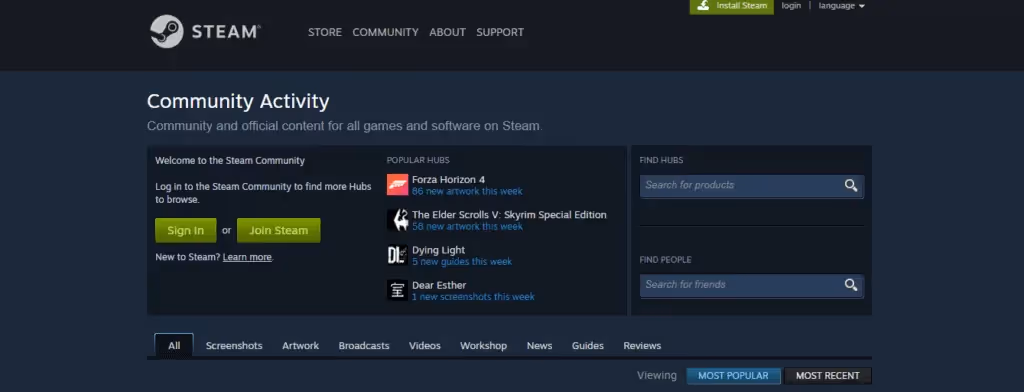Screen dimensions: 1024x392
Task: Click the Dear Esther hub icon
Action: pos(397,291)
